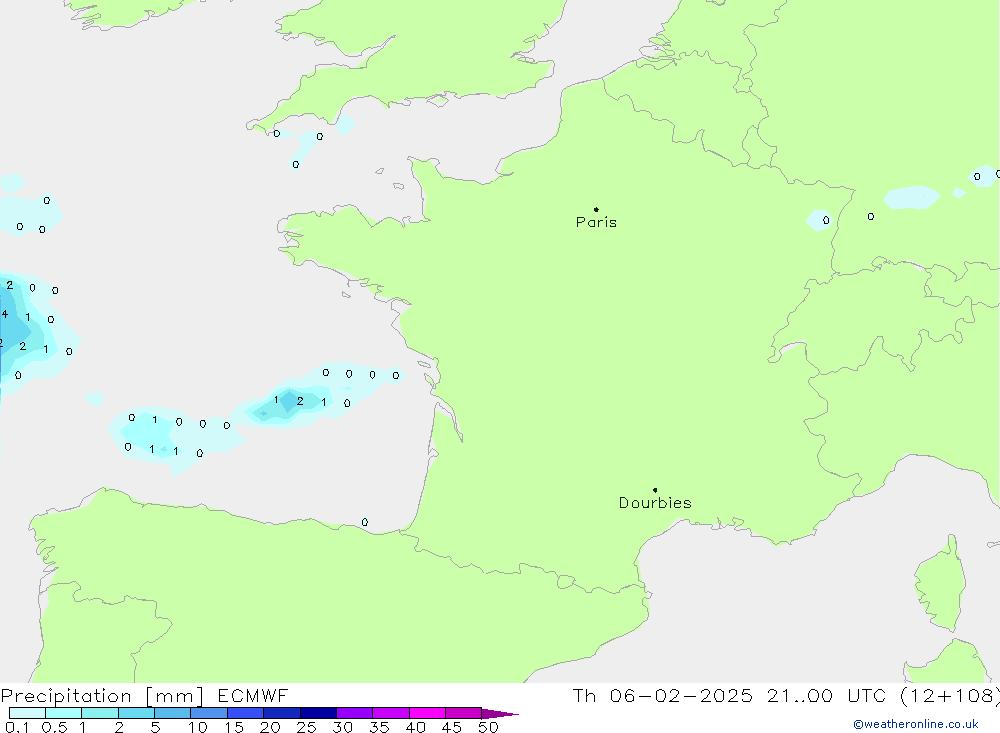Click the legend scale value '25'
The width and height of the screenshot is (1000, 733).
[x=306, y=727]
